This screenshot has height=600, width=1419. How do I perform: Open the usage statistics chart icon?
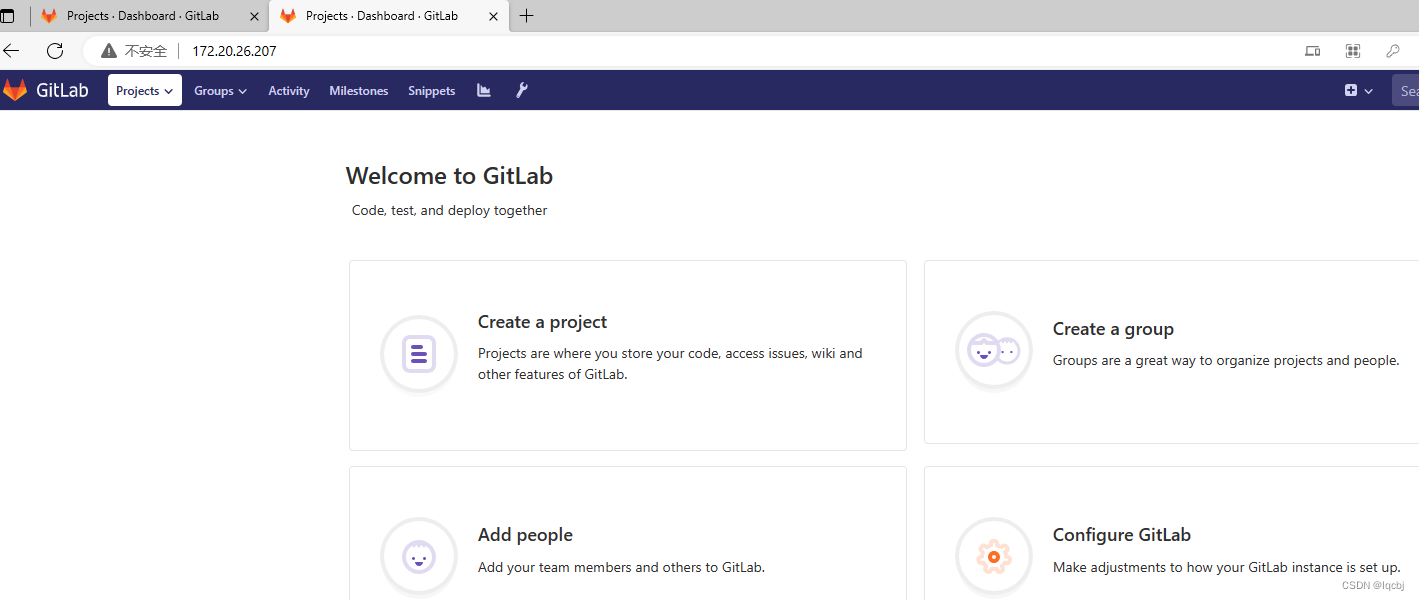(x=483, y=90)
